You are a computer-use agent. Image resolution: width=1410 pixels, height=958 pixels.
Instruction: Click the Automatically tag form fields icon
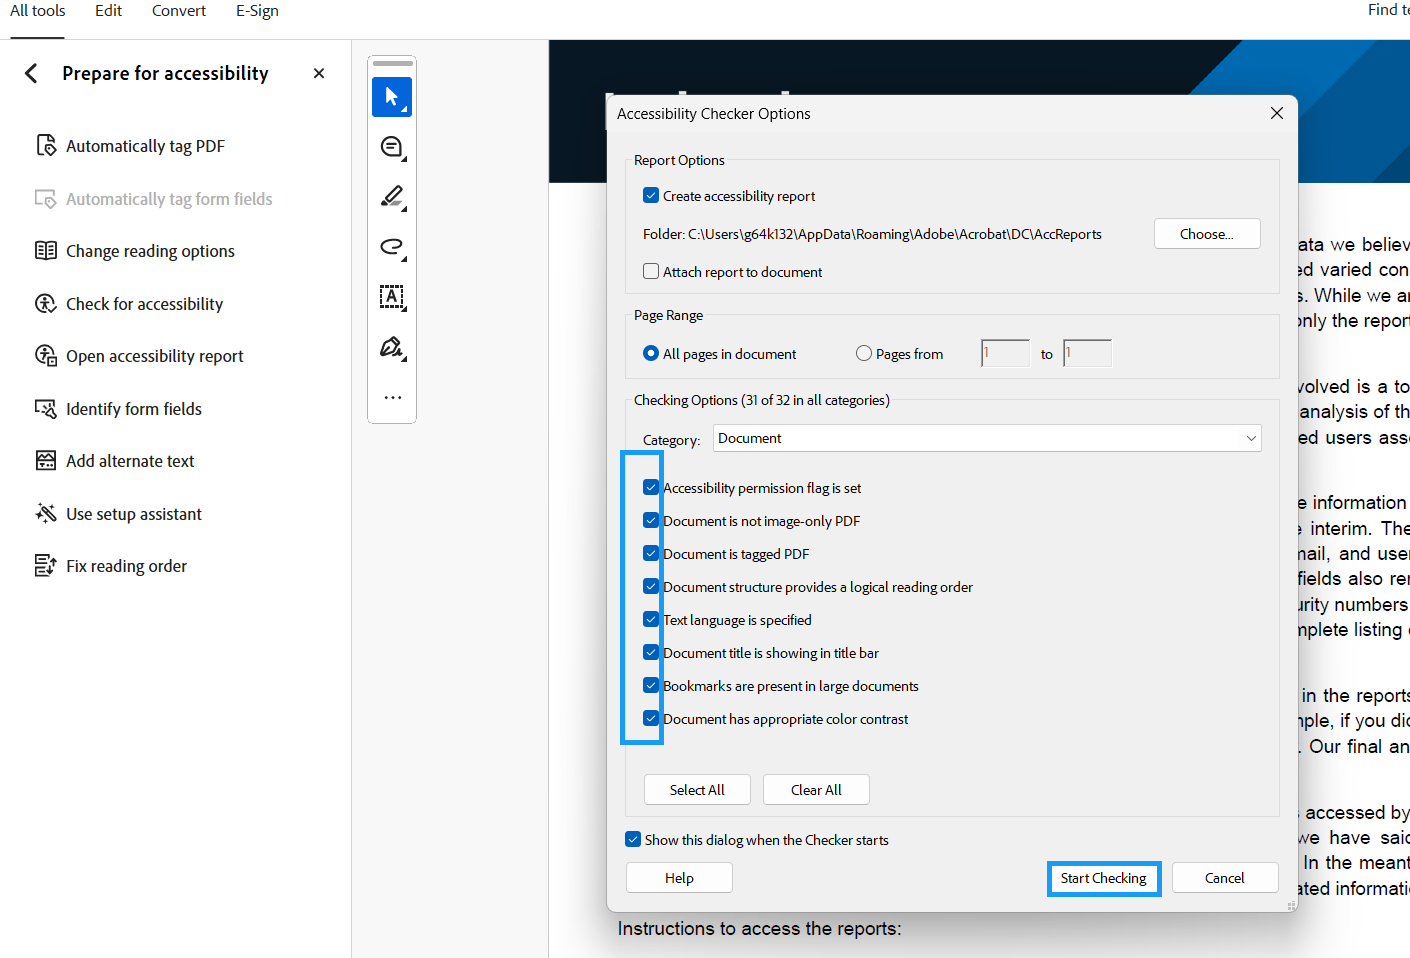coord(46,199)
